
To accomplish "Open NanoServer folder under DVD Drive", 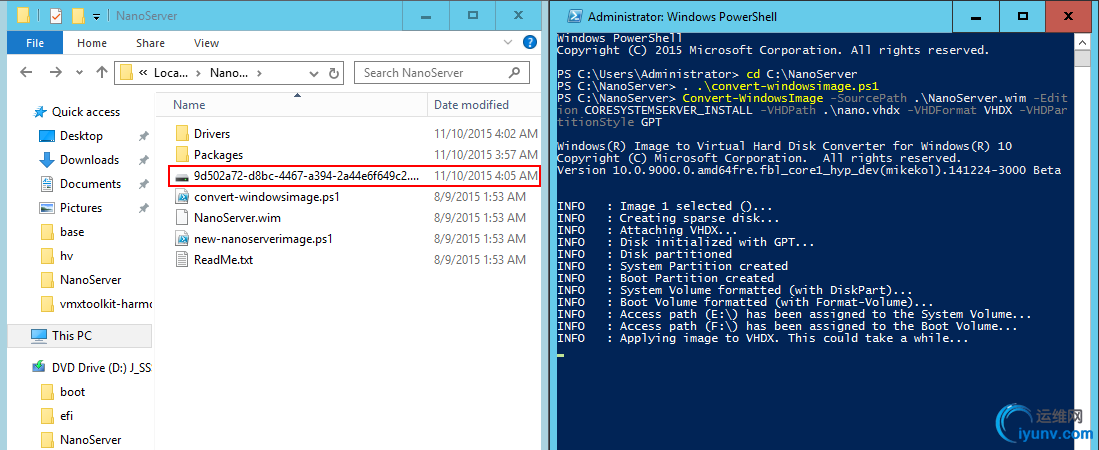I will 90,439.
